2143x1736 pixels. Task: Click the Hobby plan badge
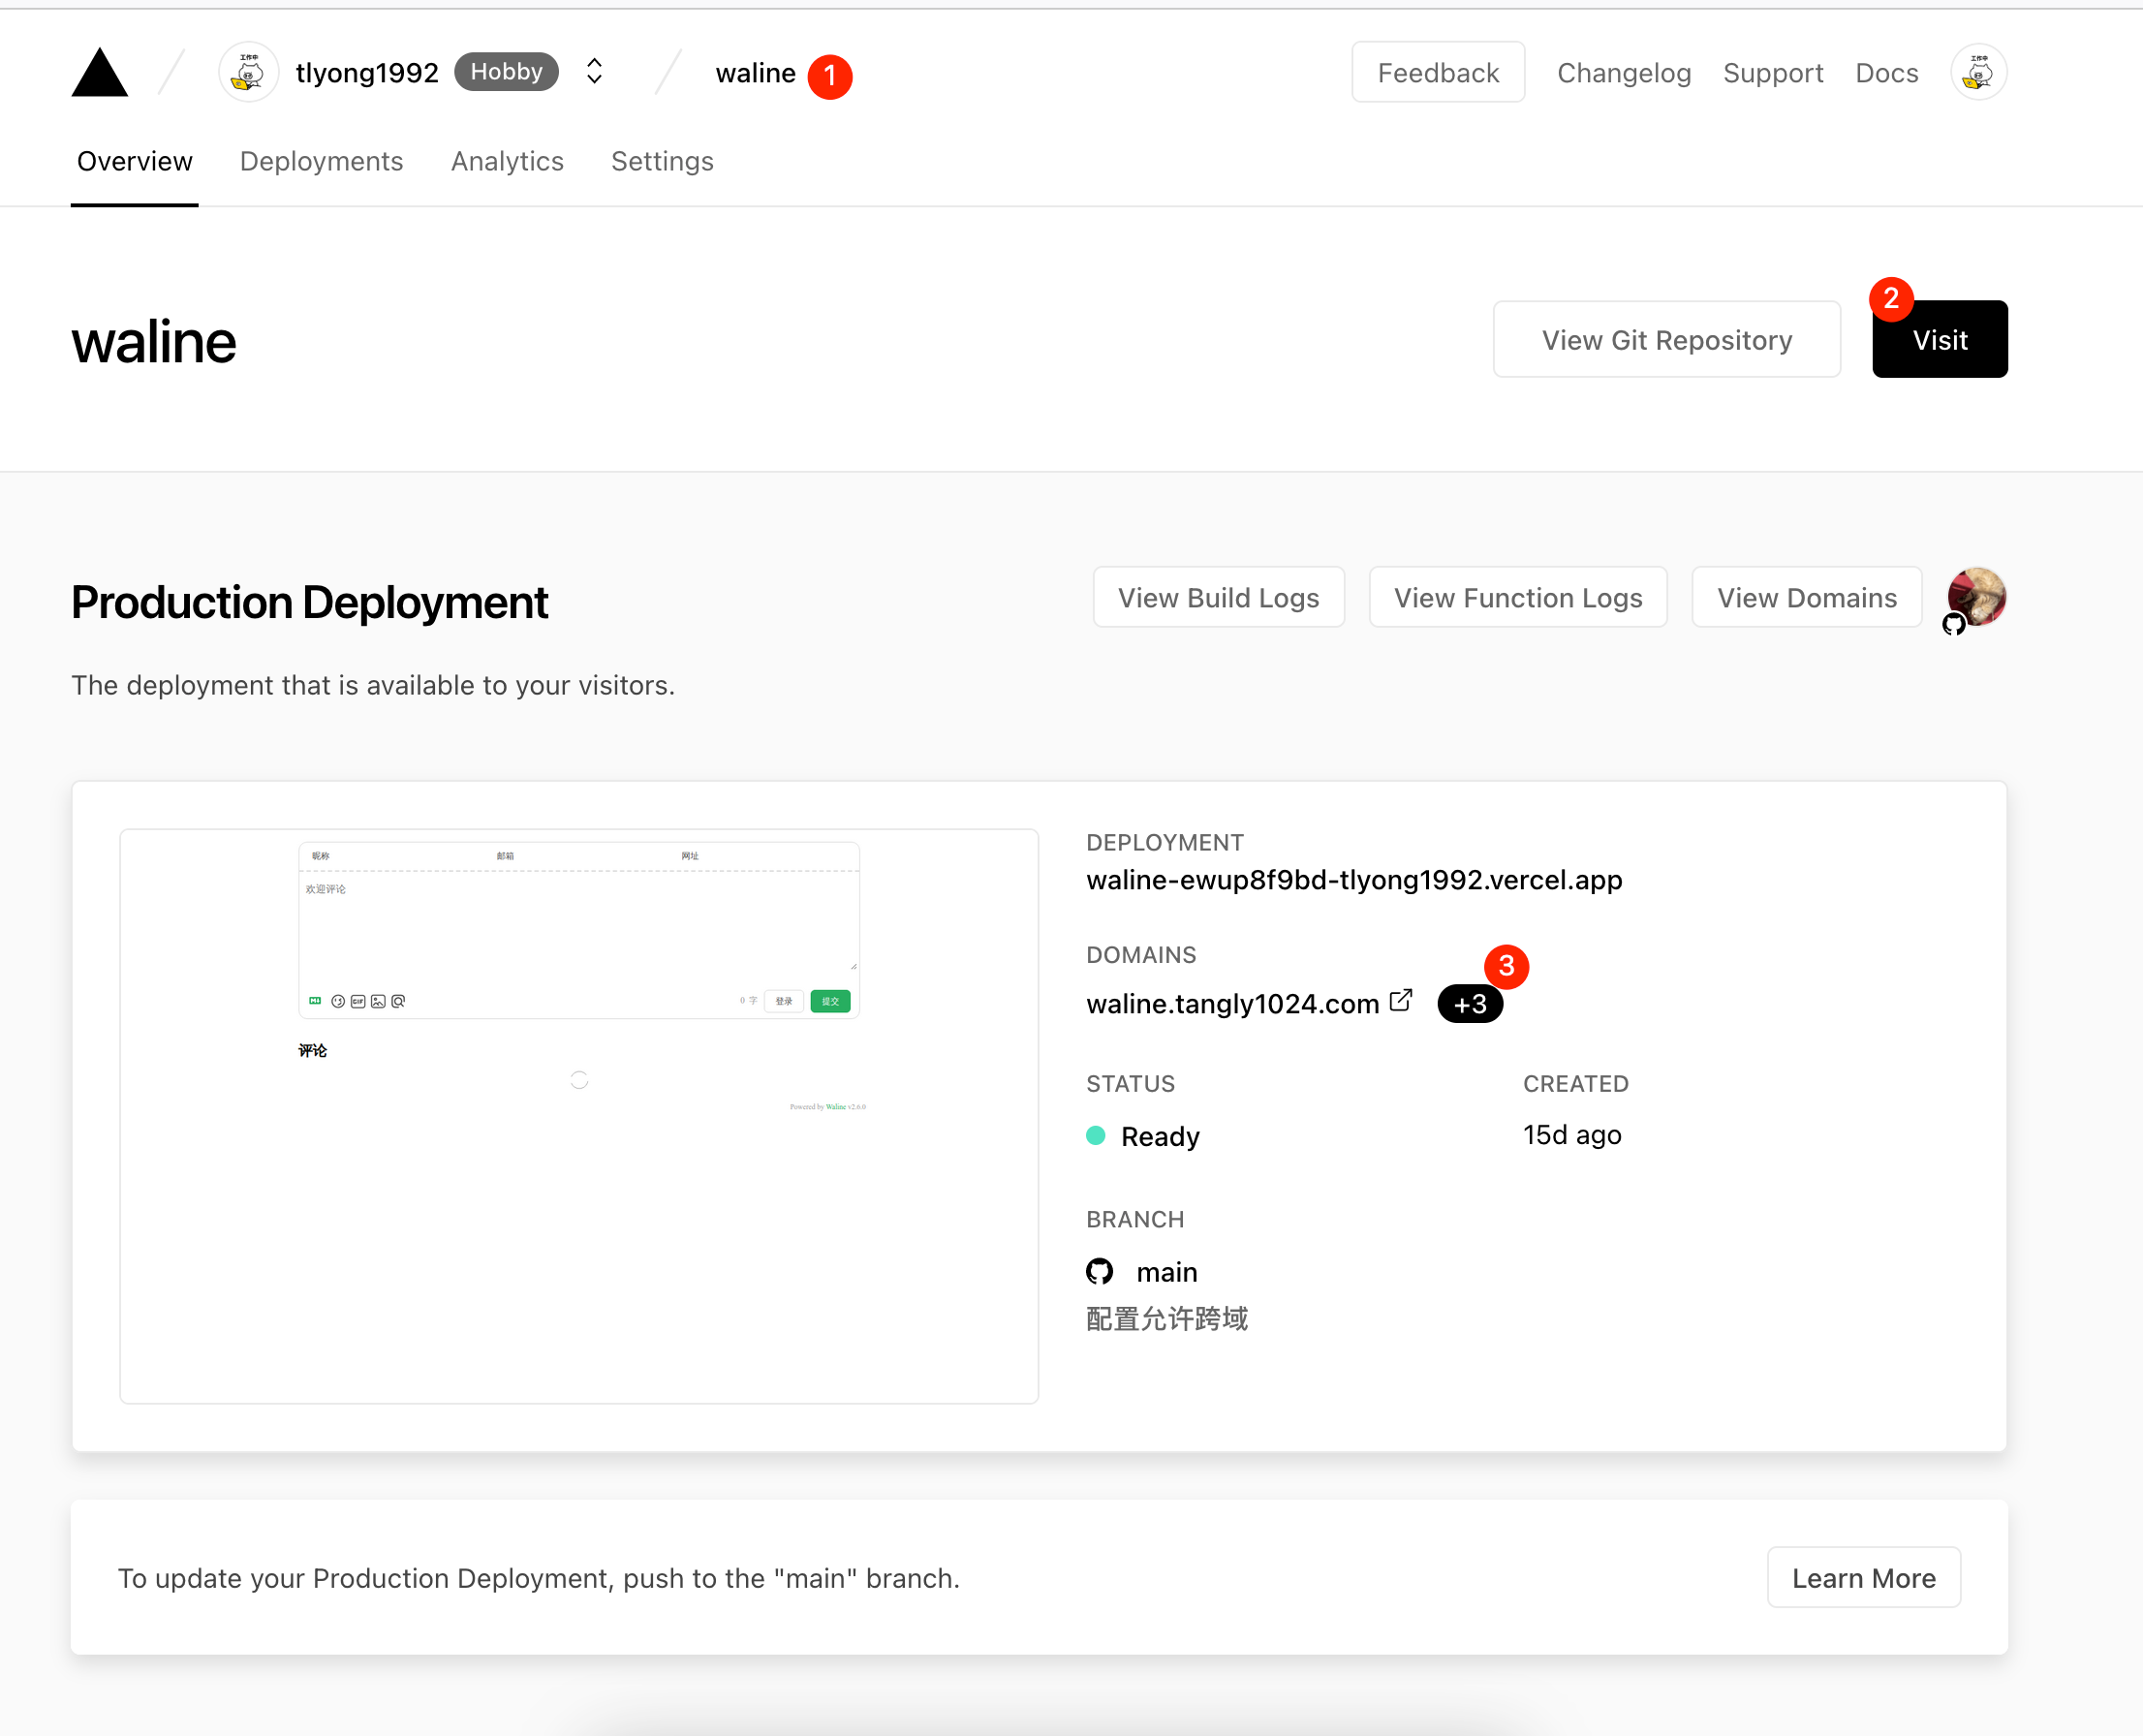(506, 72)
